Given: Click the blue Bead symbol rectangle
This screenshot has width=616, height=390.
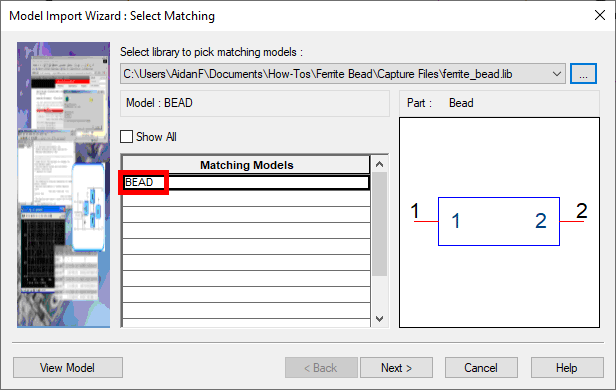Looking at the screenshot, I should tap(499, 222).
